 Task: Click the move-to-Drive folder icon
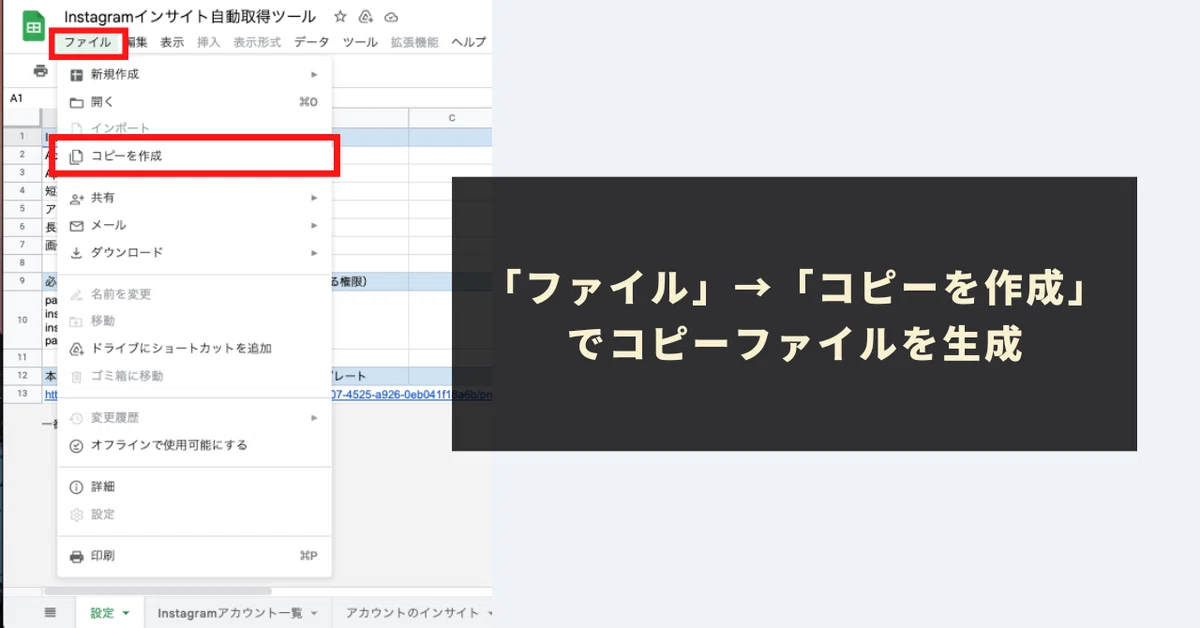point(366,17)
